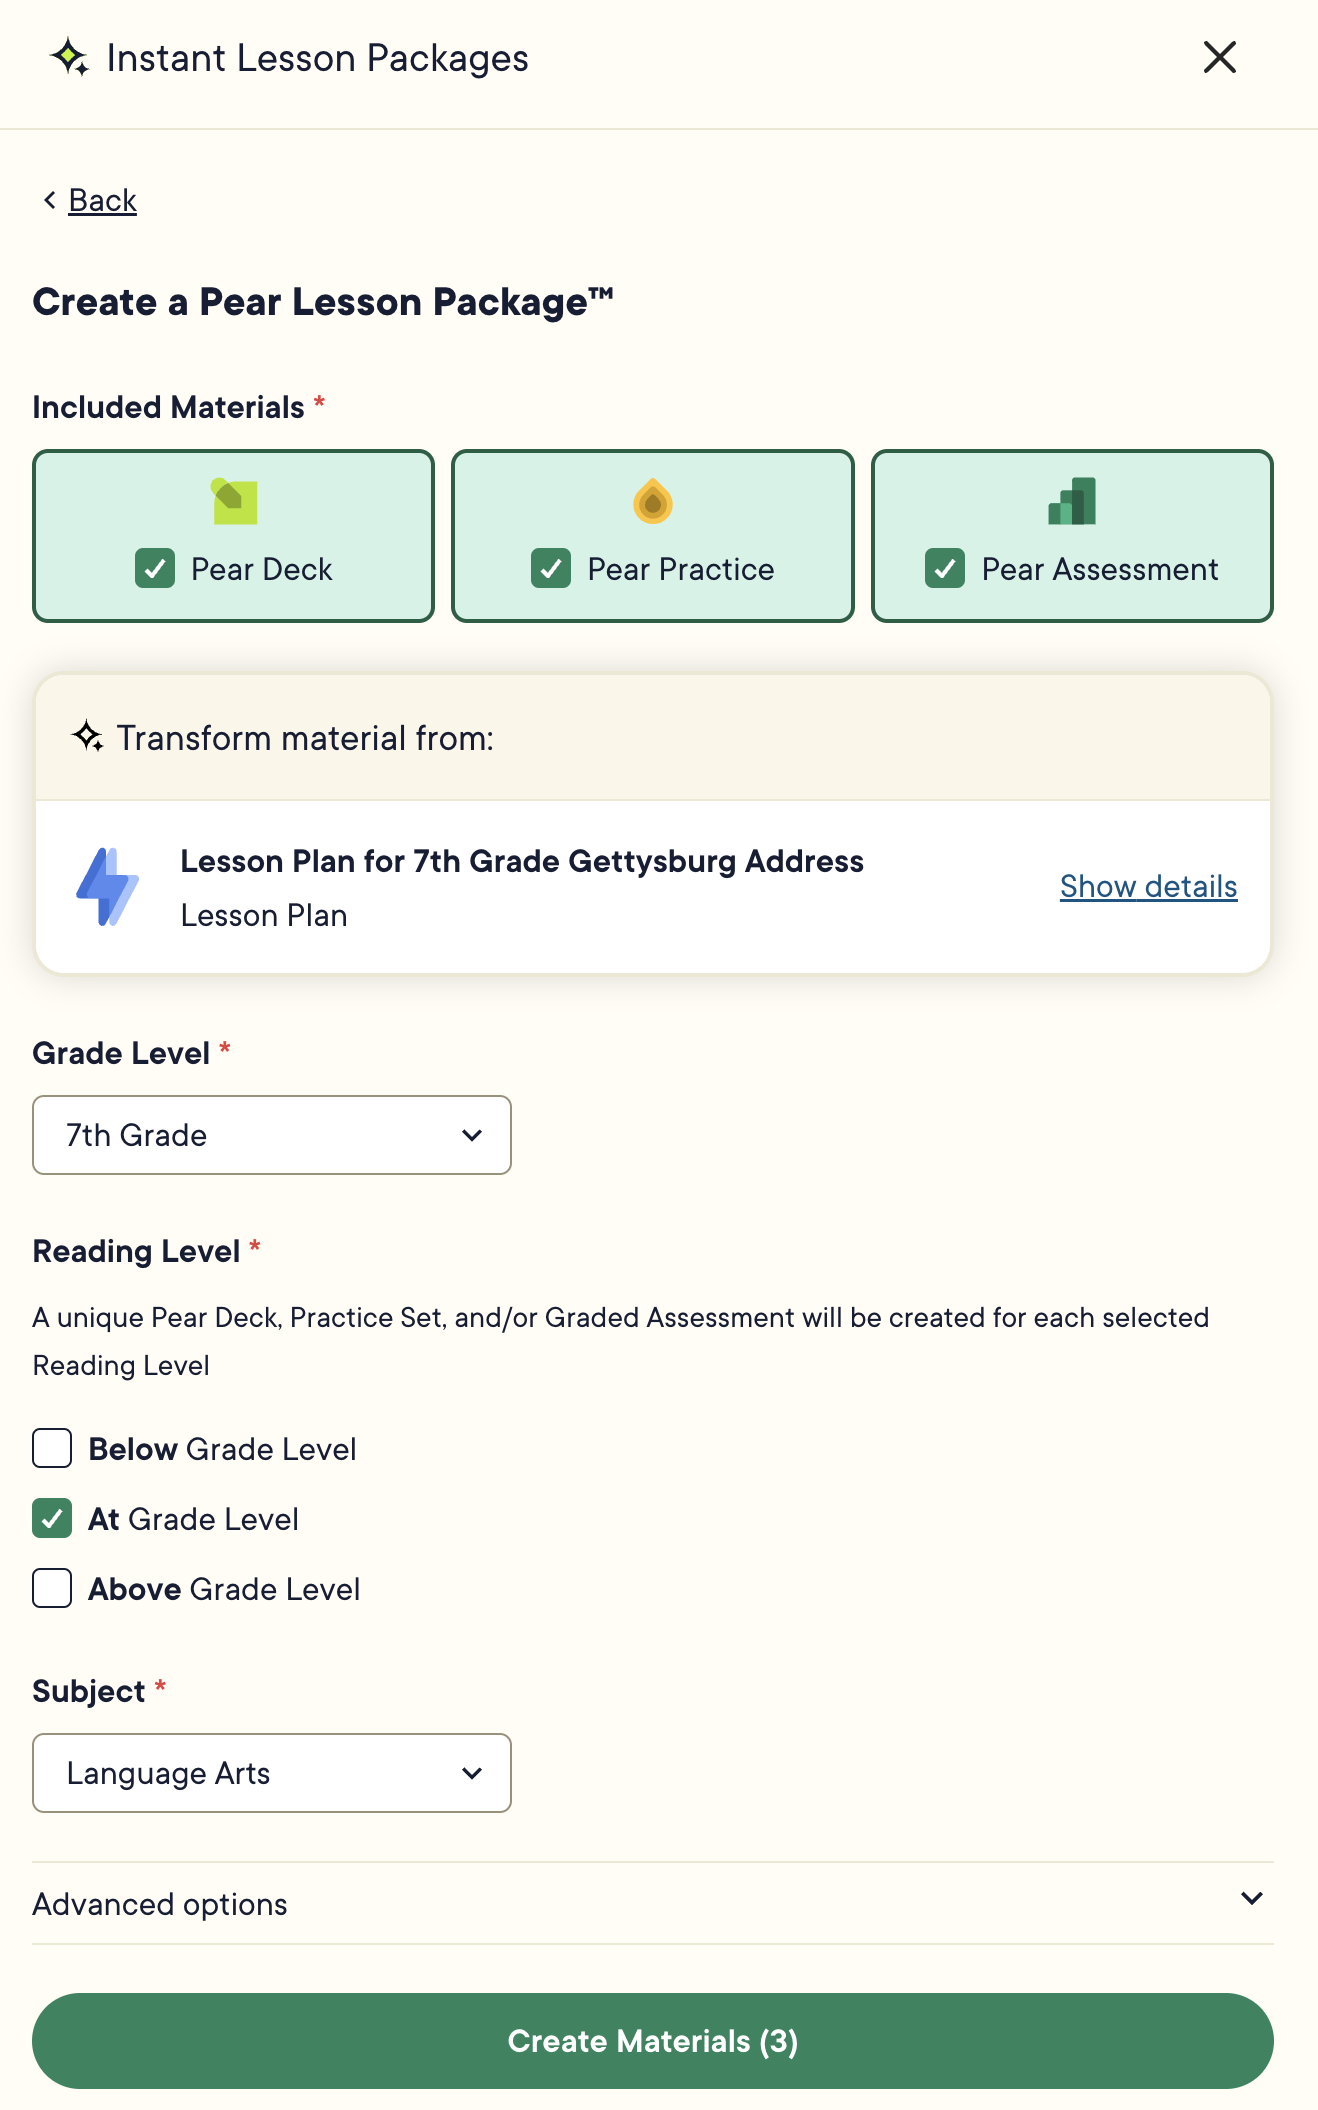The image size is (1318, 2110).
Task: Open the Subject dropdown showing Language Arts
Action: point(271,1773)
